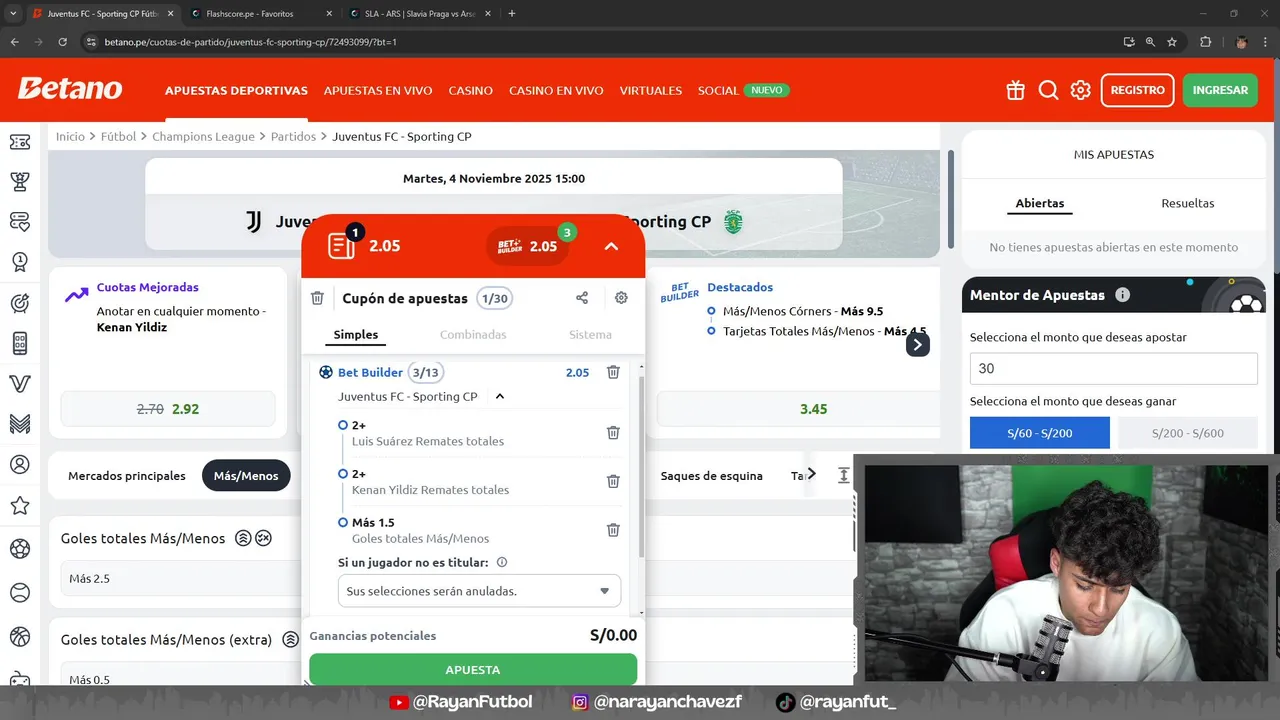Screen dimensions: 1280x720
Task: Click the info icon next to Mentor de Apuestas
Action: tap(1122, 295)
